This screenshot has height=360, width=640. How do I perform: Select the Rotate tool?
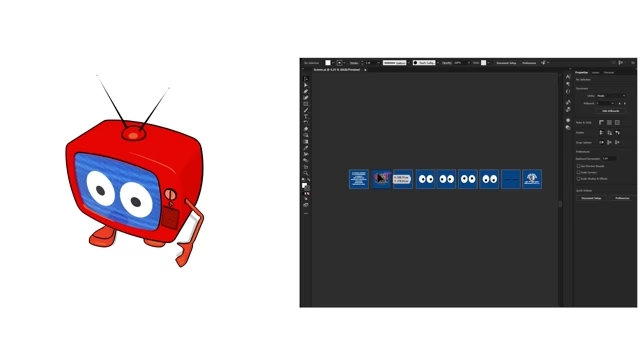pos(306,123)
